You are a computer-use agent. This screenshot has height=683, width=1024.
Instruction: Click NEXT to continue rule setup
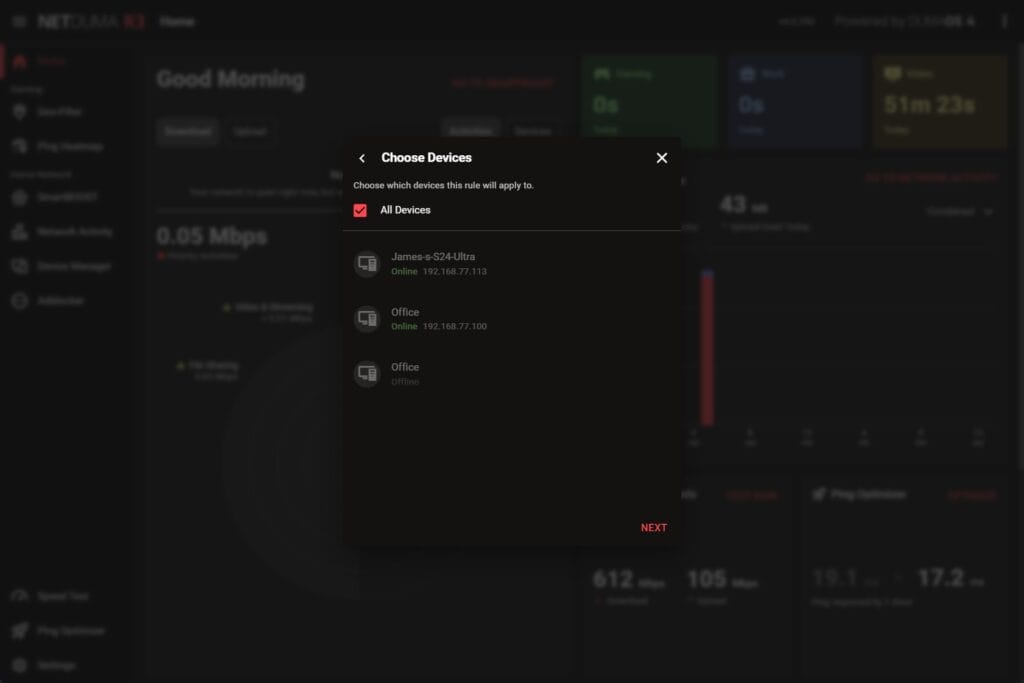pos(653,528)
